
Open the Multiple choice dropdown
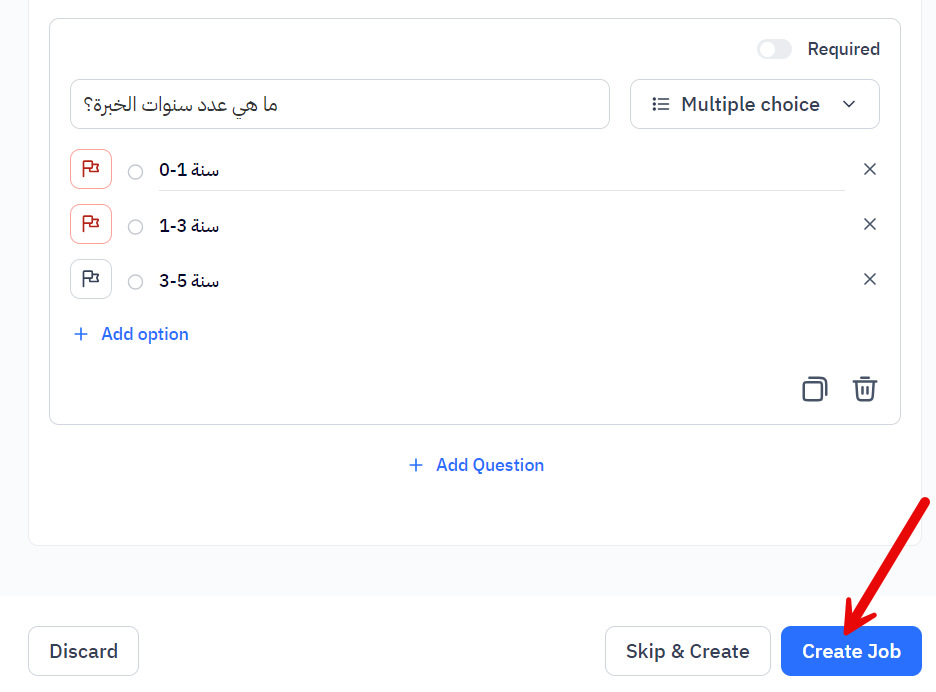(x=754, y=103)
